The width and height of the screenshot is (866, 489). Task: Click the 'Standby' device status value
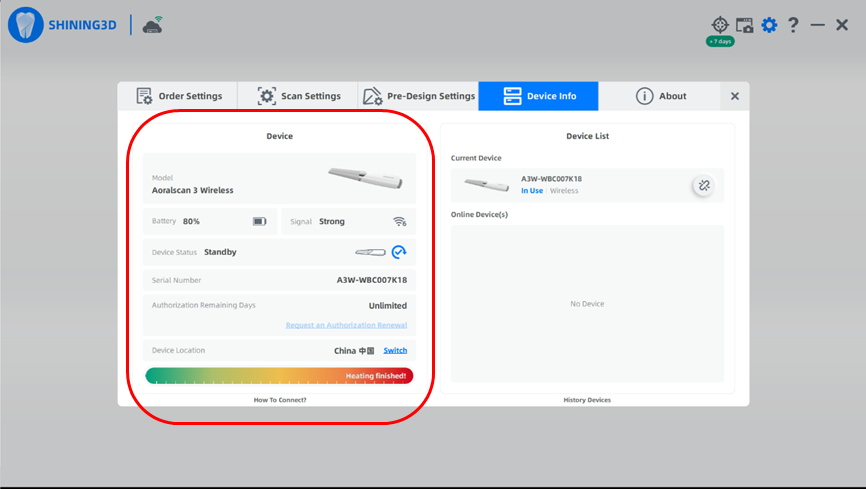click(220, 252)
